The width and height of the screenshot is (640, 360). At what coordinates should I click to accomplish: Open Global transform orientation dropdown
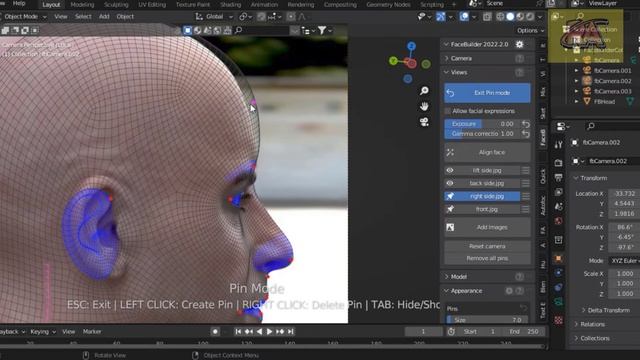(214, 17)
